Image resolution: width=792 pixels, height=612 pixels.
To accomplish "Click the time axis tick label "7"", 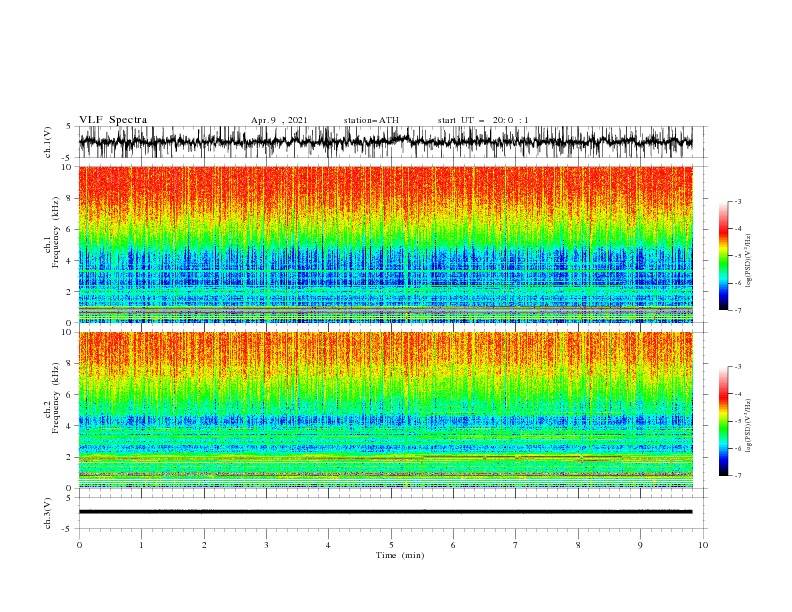I will pos(516,545).
